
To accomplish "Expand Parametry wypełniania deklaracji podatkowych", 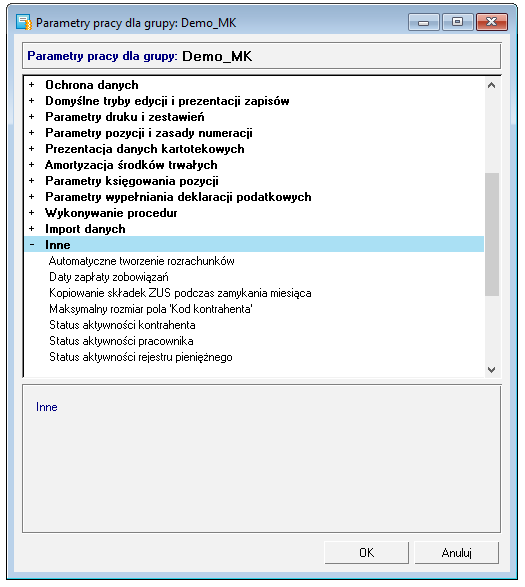I will pos(32,197).
